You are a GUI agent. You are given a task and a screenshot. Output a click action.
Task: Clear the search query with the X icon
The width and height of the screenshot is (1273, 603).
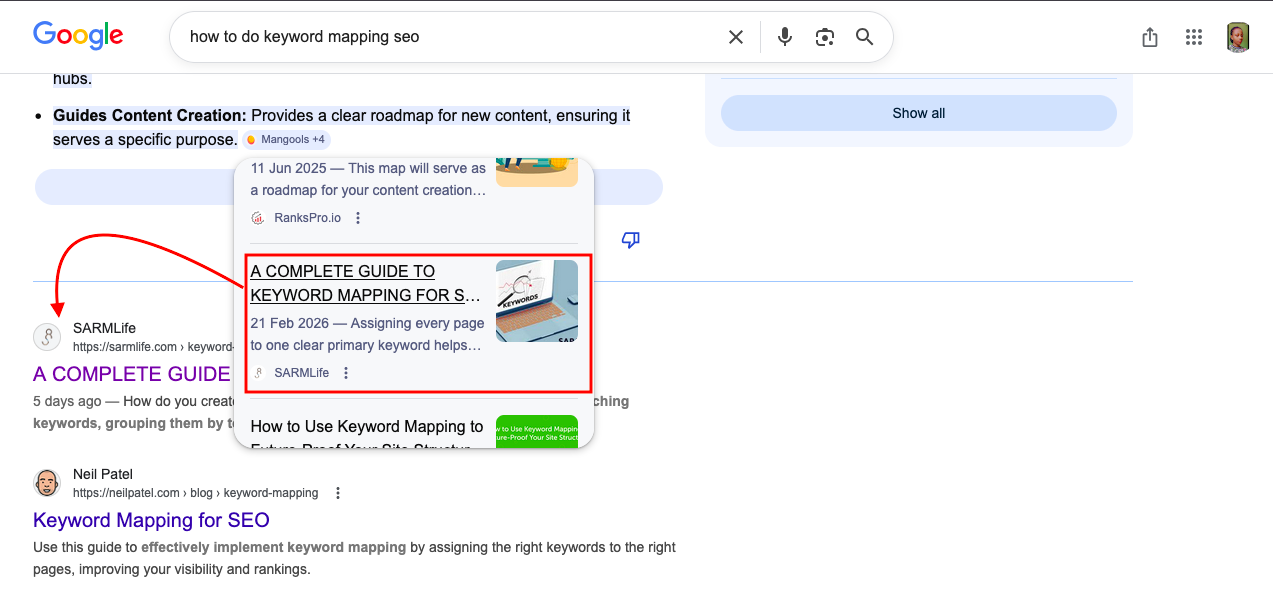[735, 36]
